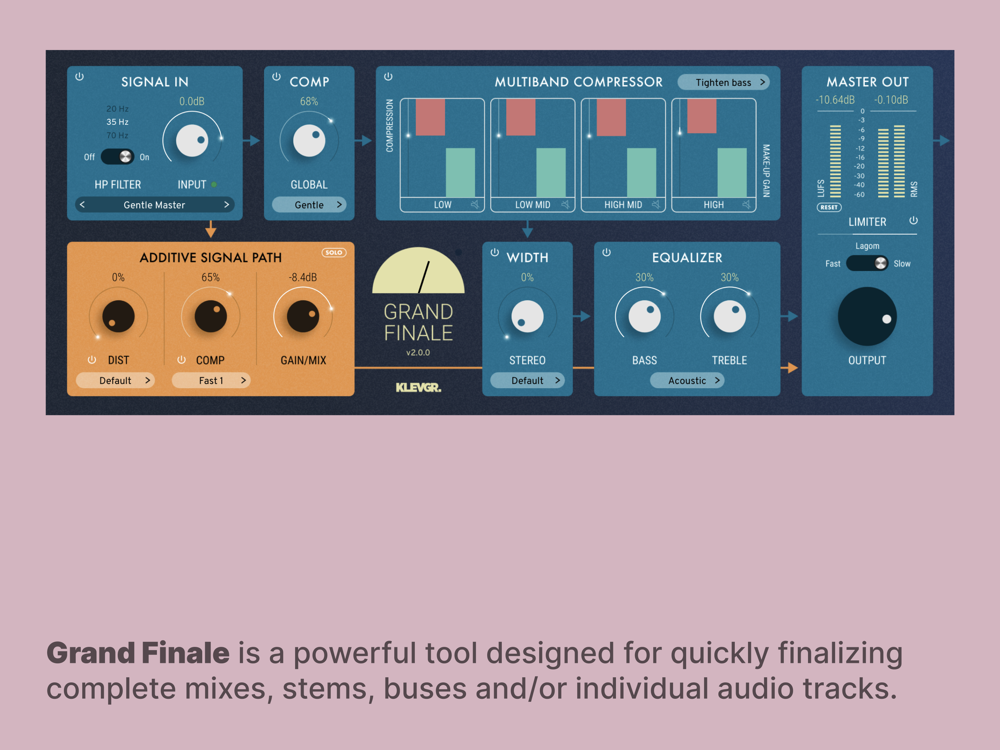The width and height of the screenshot is (1000, 750).
Task: Click the v2.0.0 version label
Action: tap(418, 352)
